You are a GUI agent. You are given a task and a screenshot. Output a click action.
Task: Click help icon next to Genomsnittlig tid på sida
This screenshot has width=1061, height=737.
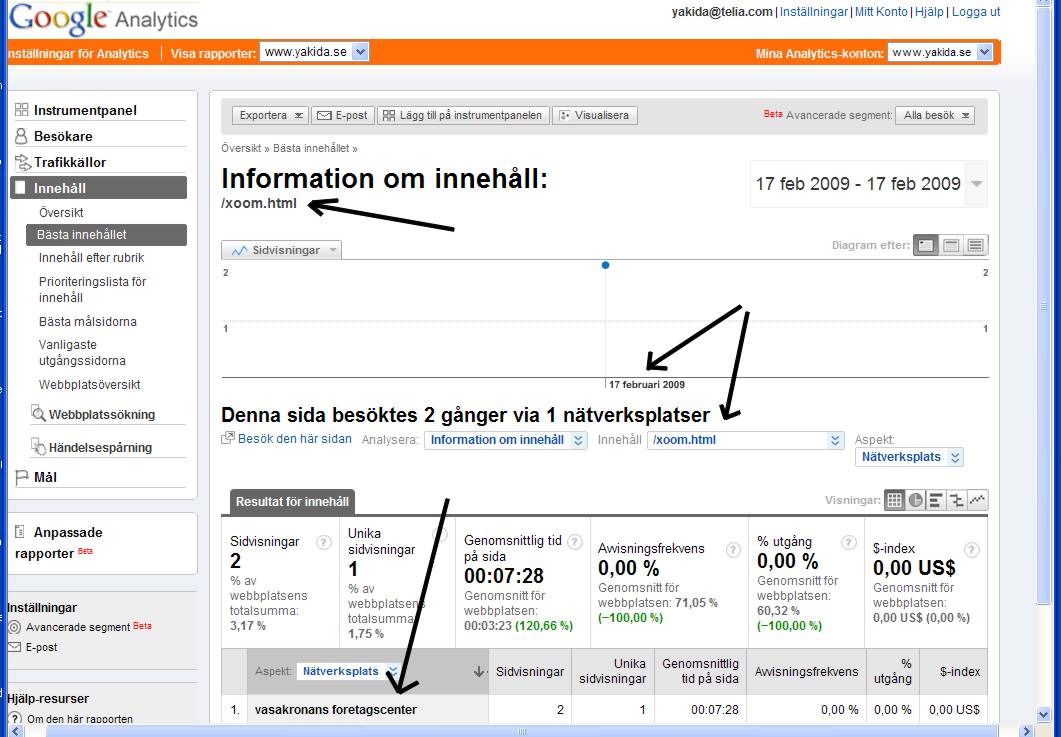pos(574,541)
